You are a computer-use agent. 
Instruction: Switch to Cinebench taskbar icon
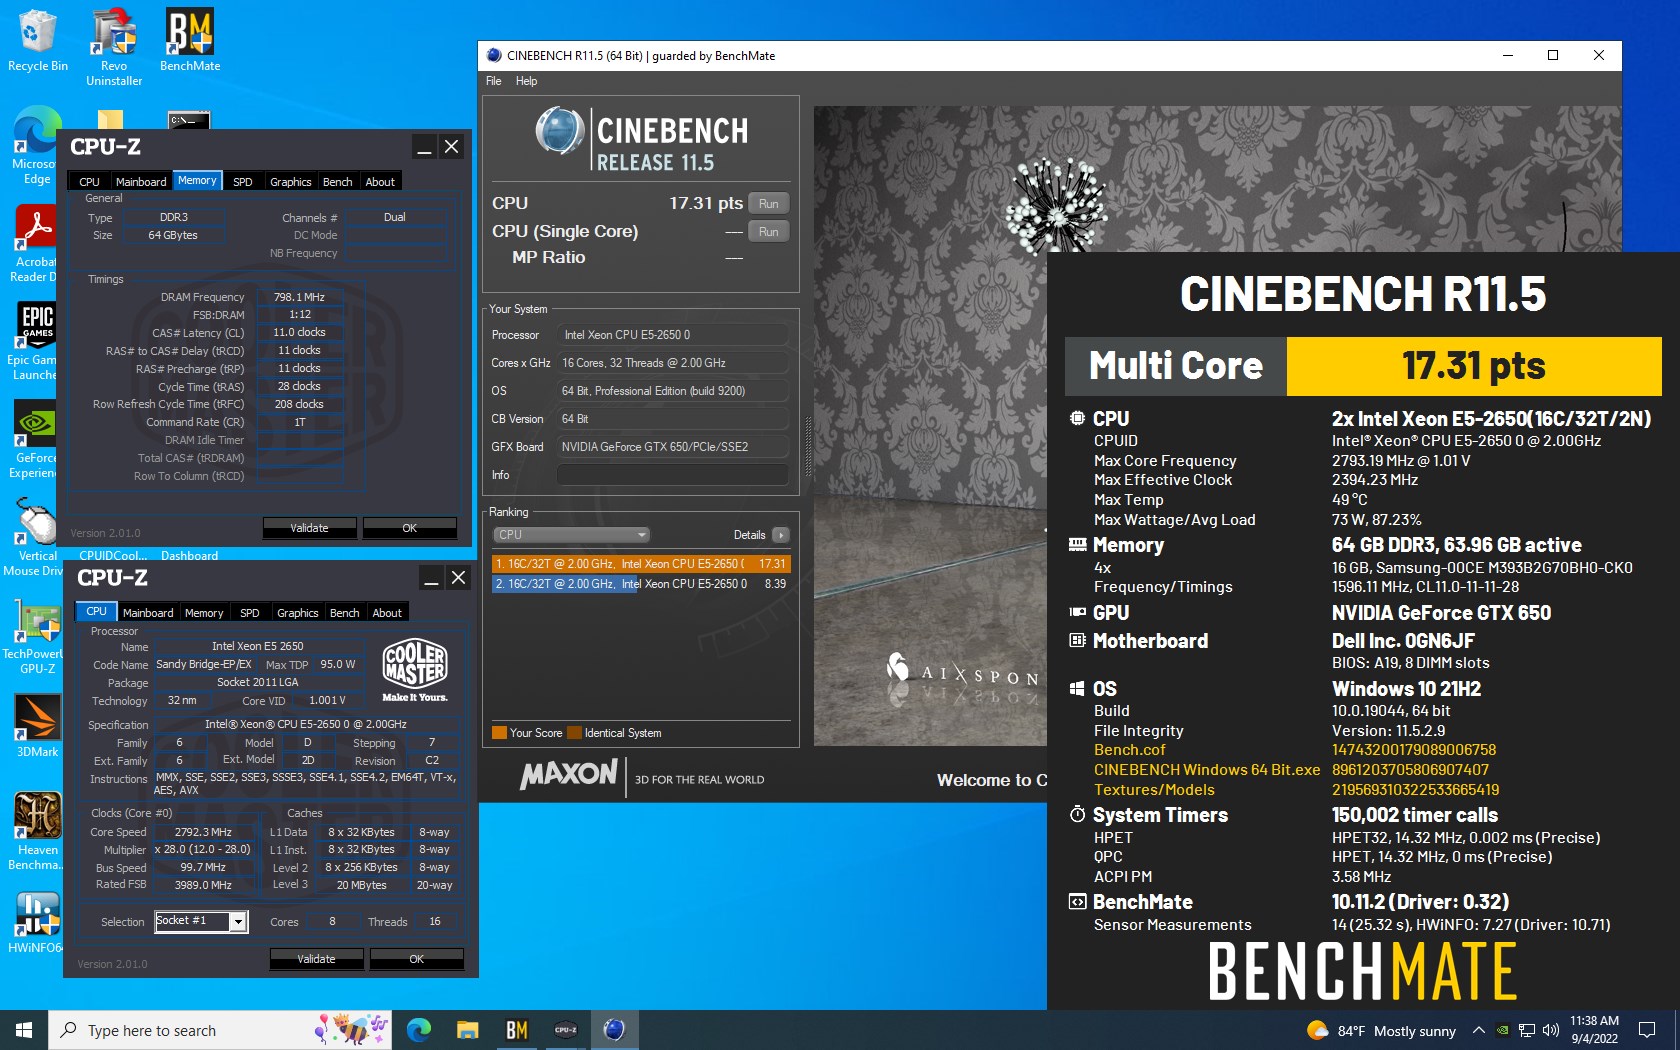pos(614,1030)
